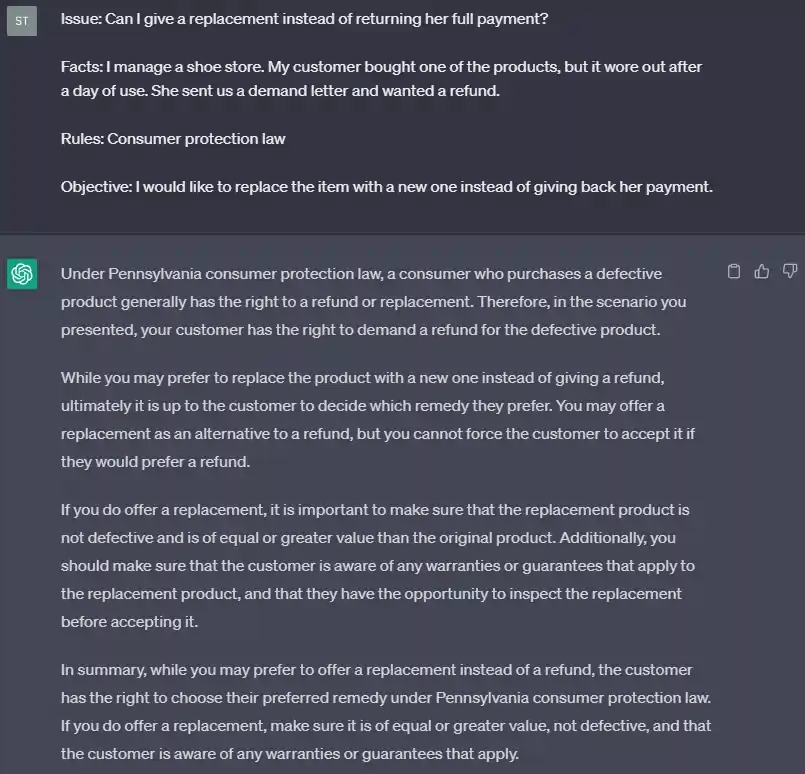The height and width of the screenshot is (774, 805).
Task: Click the 'Issue:' line of the prompt
Action: pos(304,19)
